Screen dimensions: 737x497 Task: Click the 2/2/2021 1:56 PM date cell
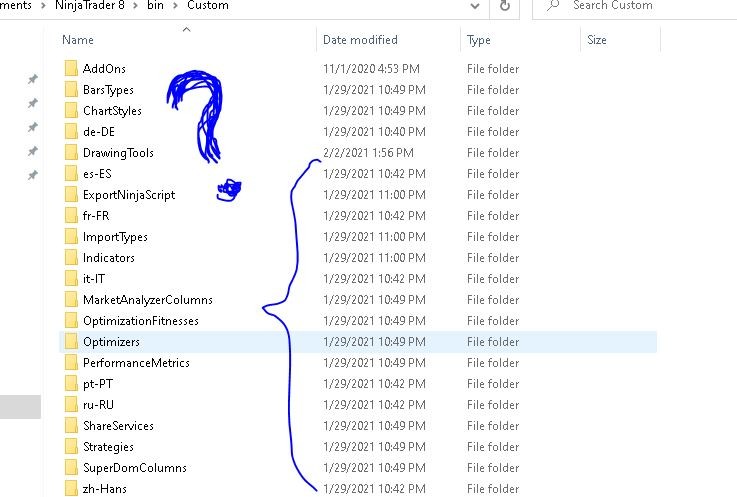click(x=368, y=153)
